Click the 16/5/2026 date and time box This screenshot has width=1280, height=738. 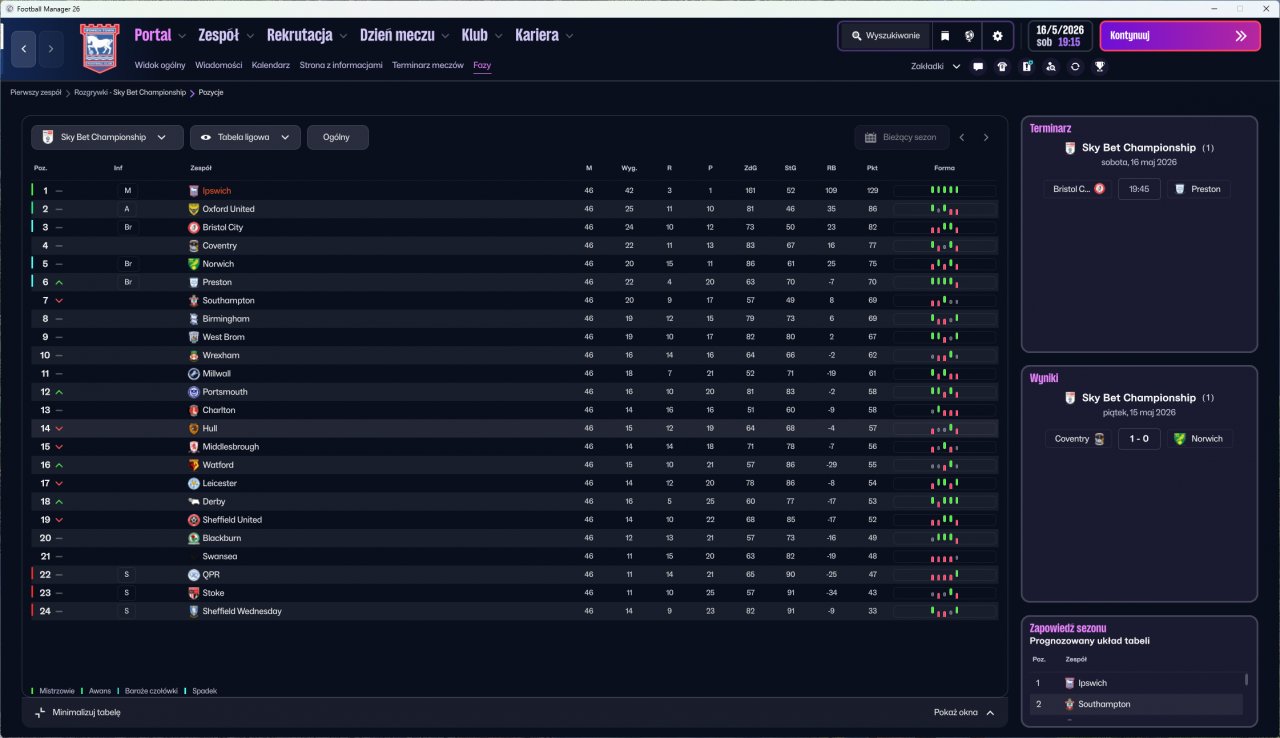(x=1060, y=36)
